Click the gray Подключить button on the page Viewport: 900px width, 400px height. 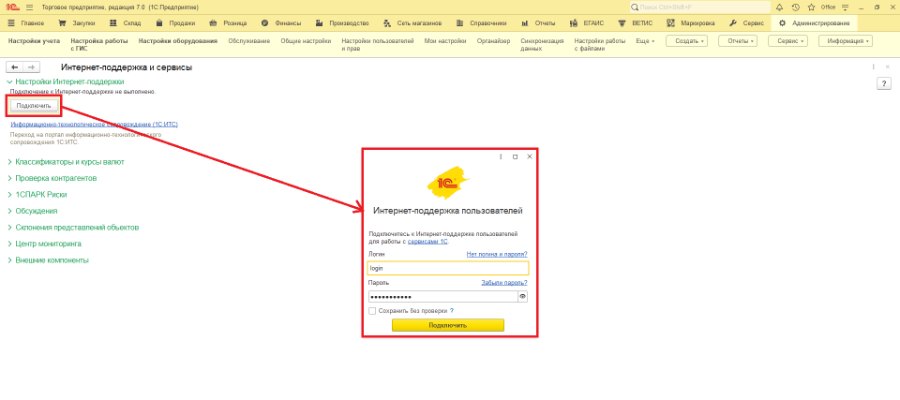click(x=34, y=106)
